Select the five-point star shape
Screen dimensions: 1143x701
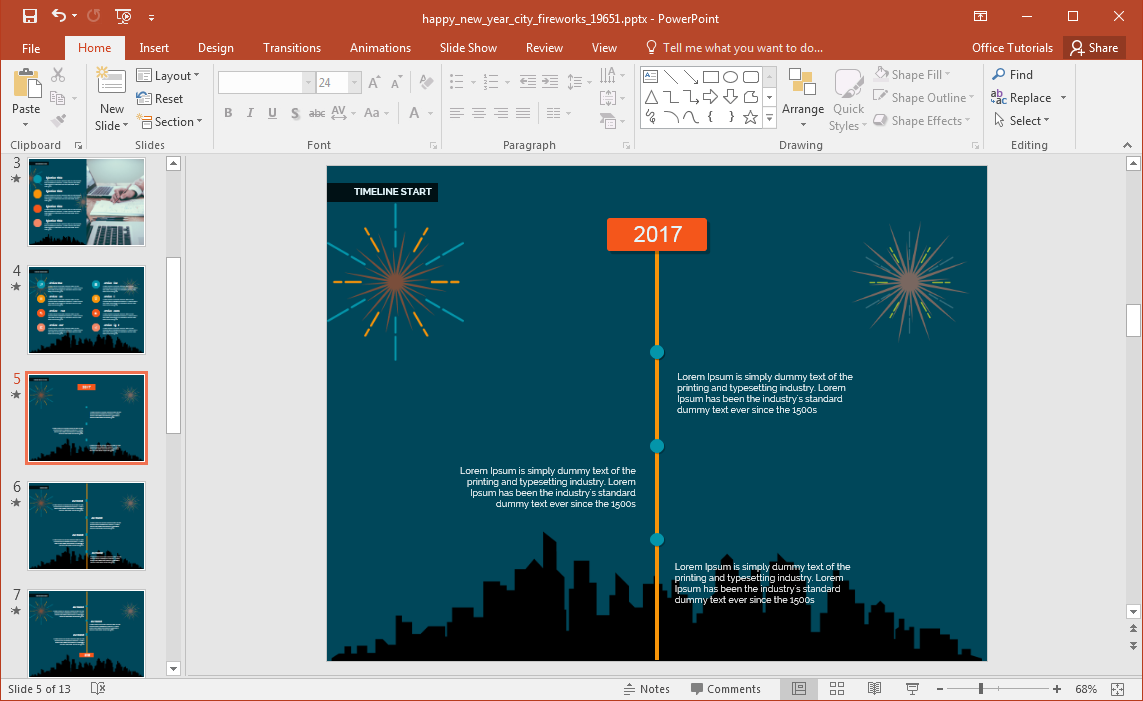point(750,117)
